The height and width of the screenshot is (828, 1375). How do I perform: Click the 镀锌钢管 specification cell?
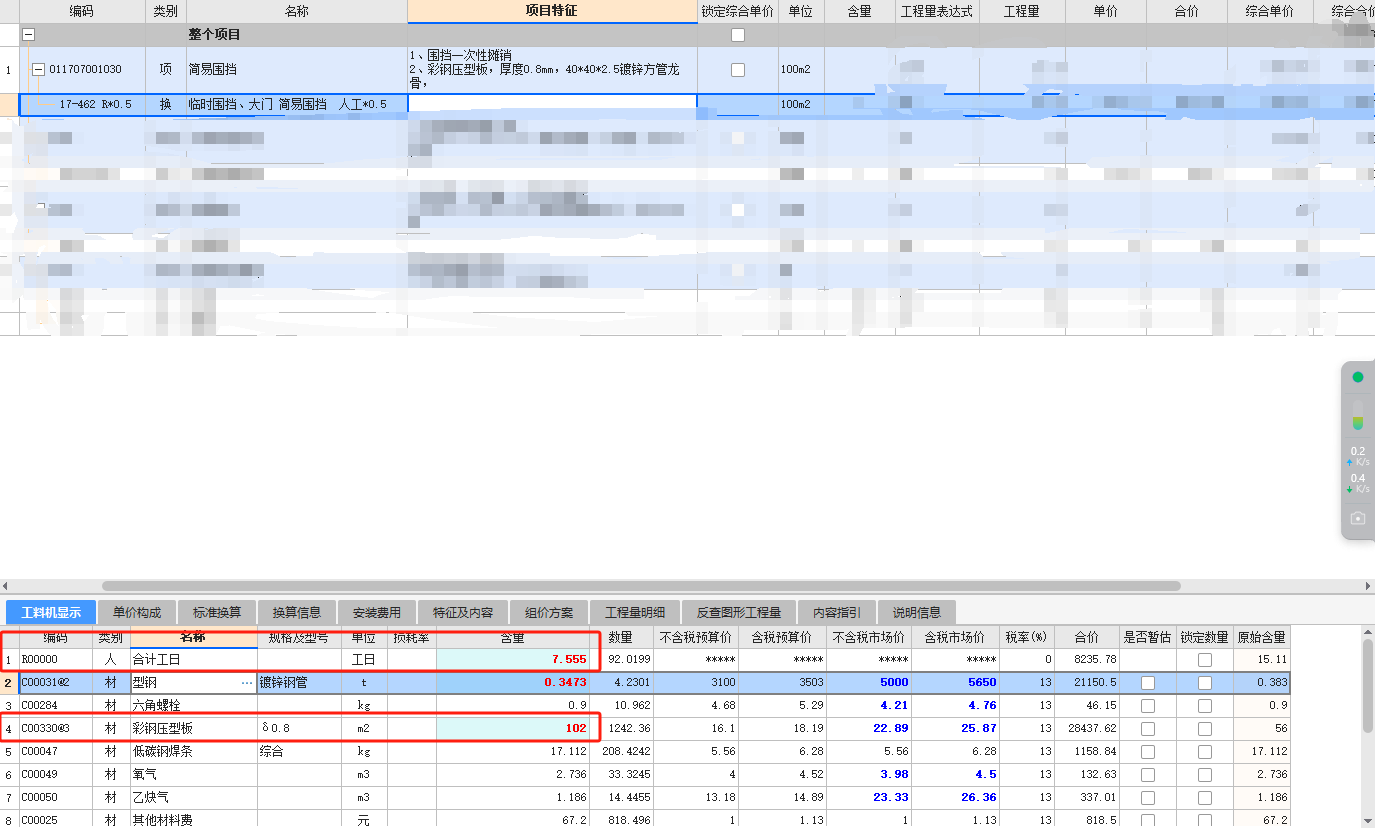tap(299, 683)
